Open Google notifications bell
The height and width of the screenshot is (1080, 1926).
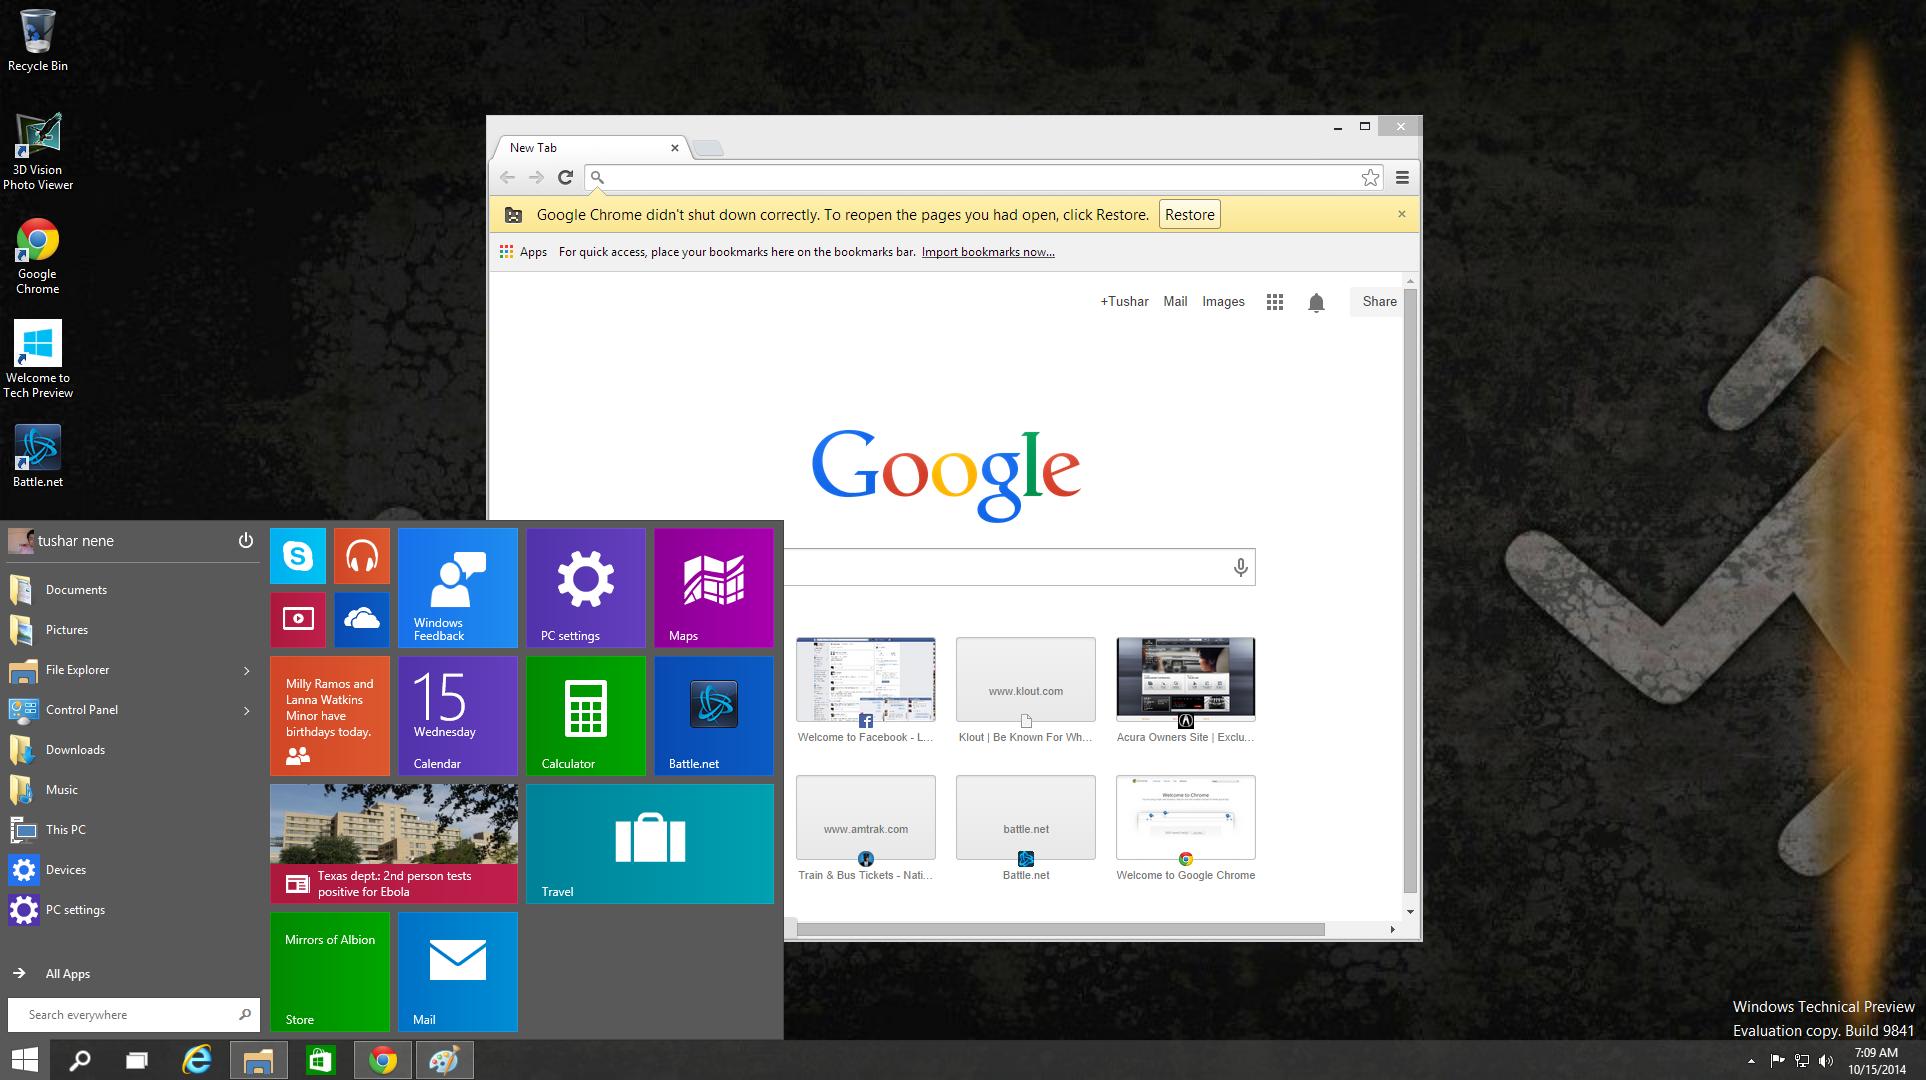point(1316,302)
